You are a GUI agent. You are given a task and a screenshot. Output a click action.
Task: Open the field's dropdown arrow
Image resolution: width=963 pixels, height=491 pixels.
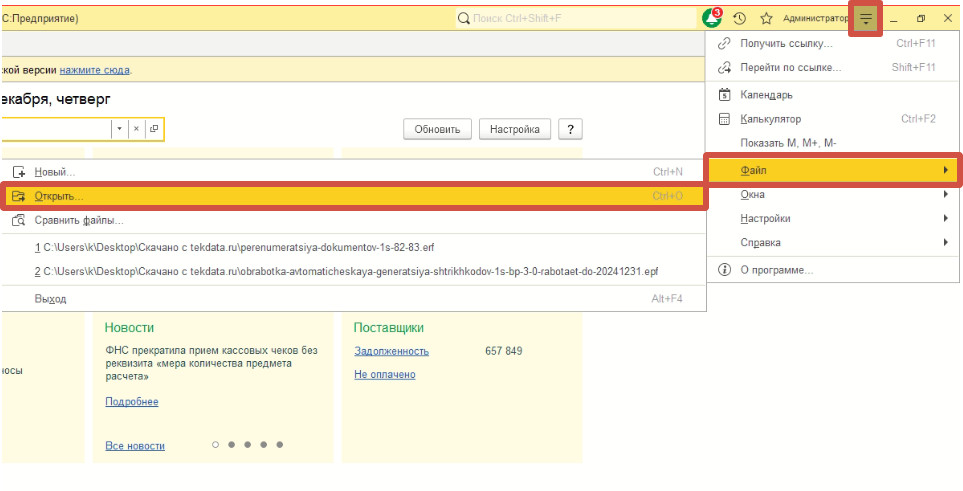pyautogui.click(x=120, y=129)
